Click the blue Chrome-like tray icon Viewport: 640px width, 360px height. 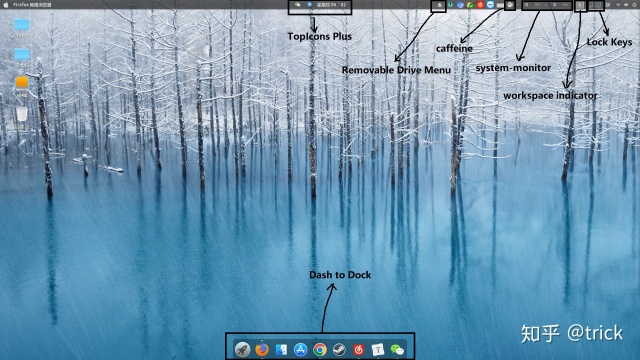460,5
